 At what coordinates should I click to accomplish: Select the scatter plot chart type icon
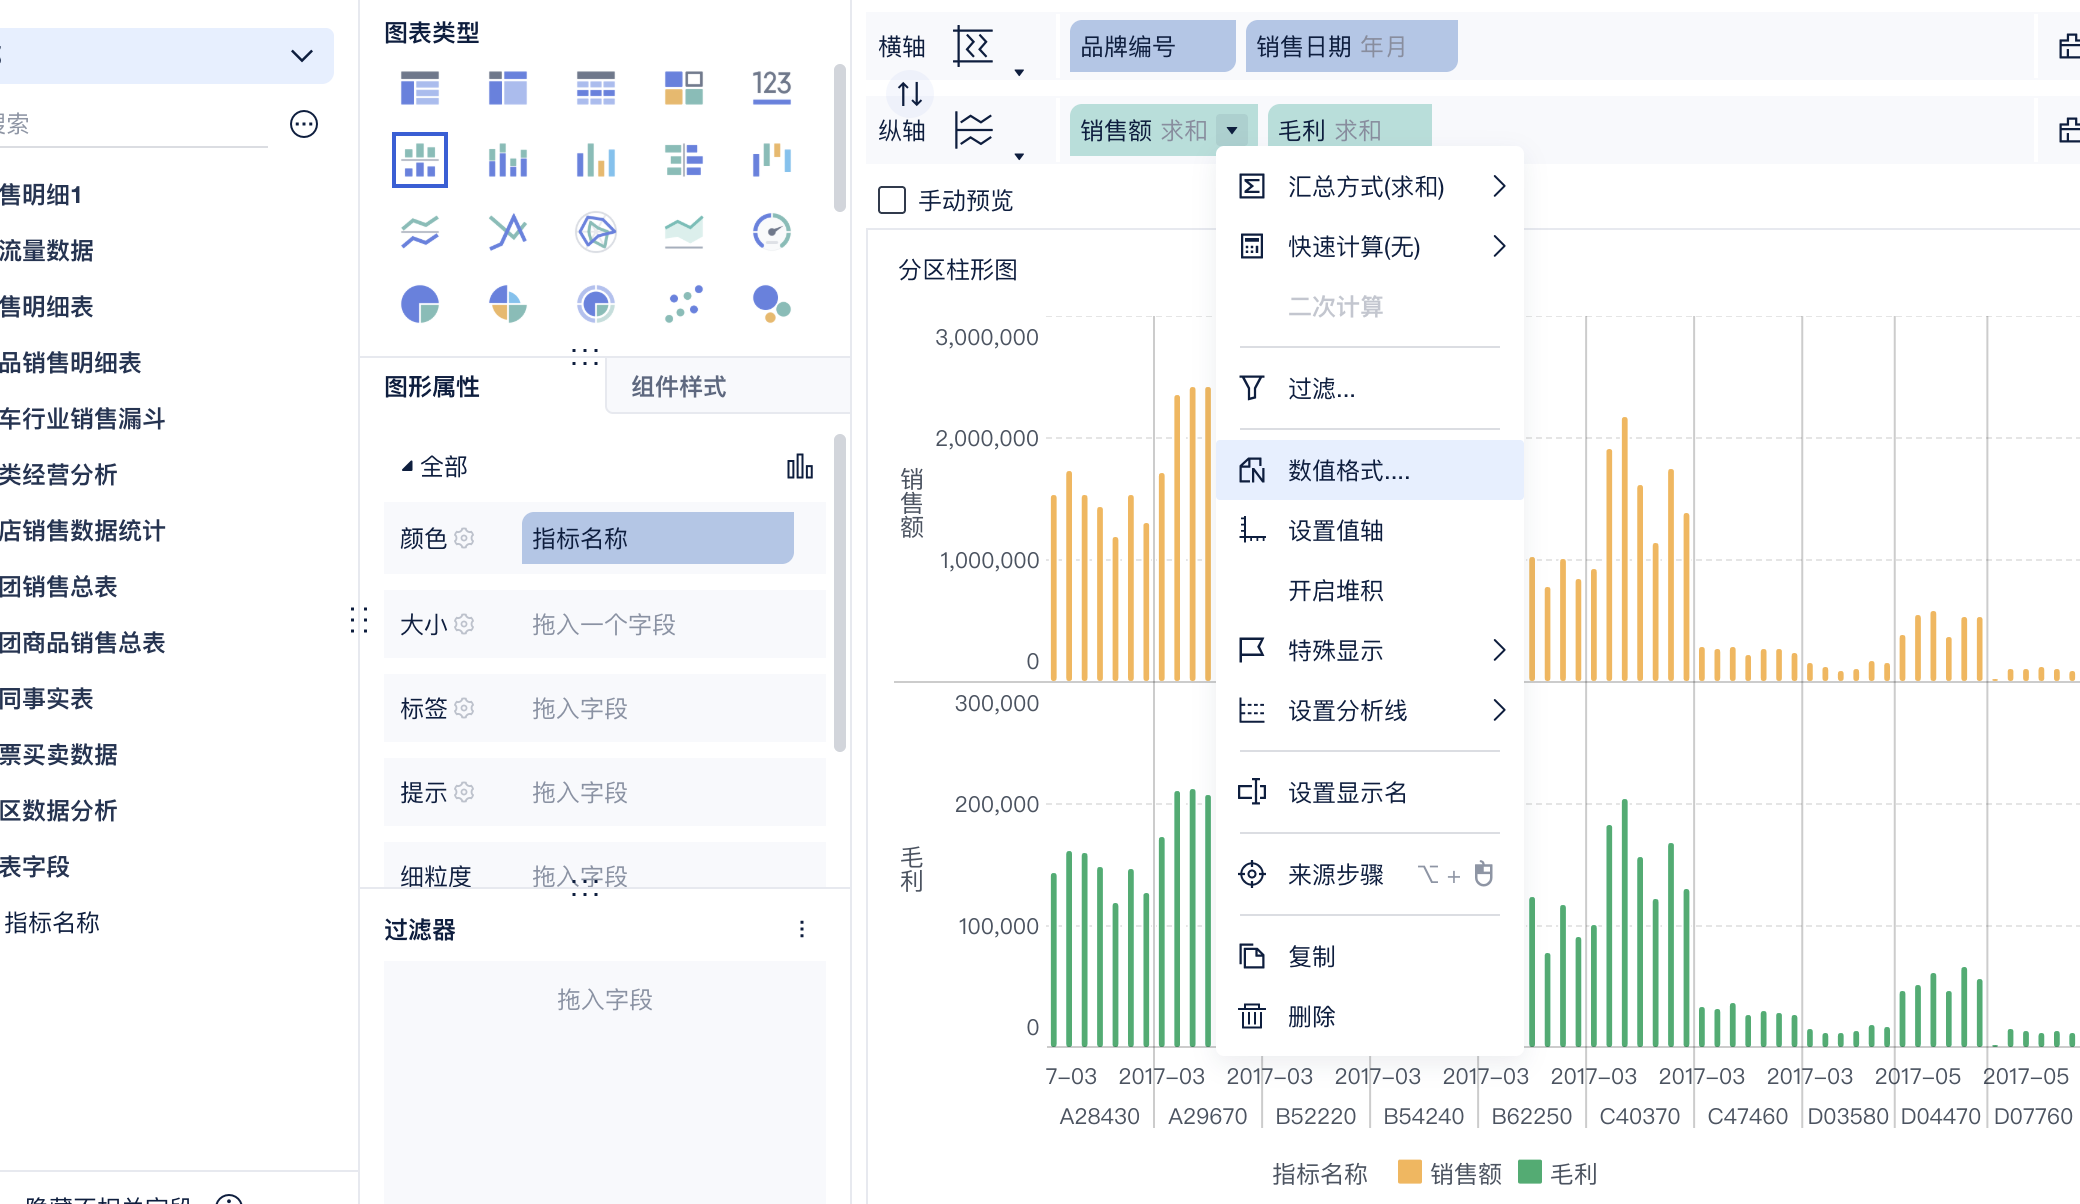[684, 303]
